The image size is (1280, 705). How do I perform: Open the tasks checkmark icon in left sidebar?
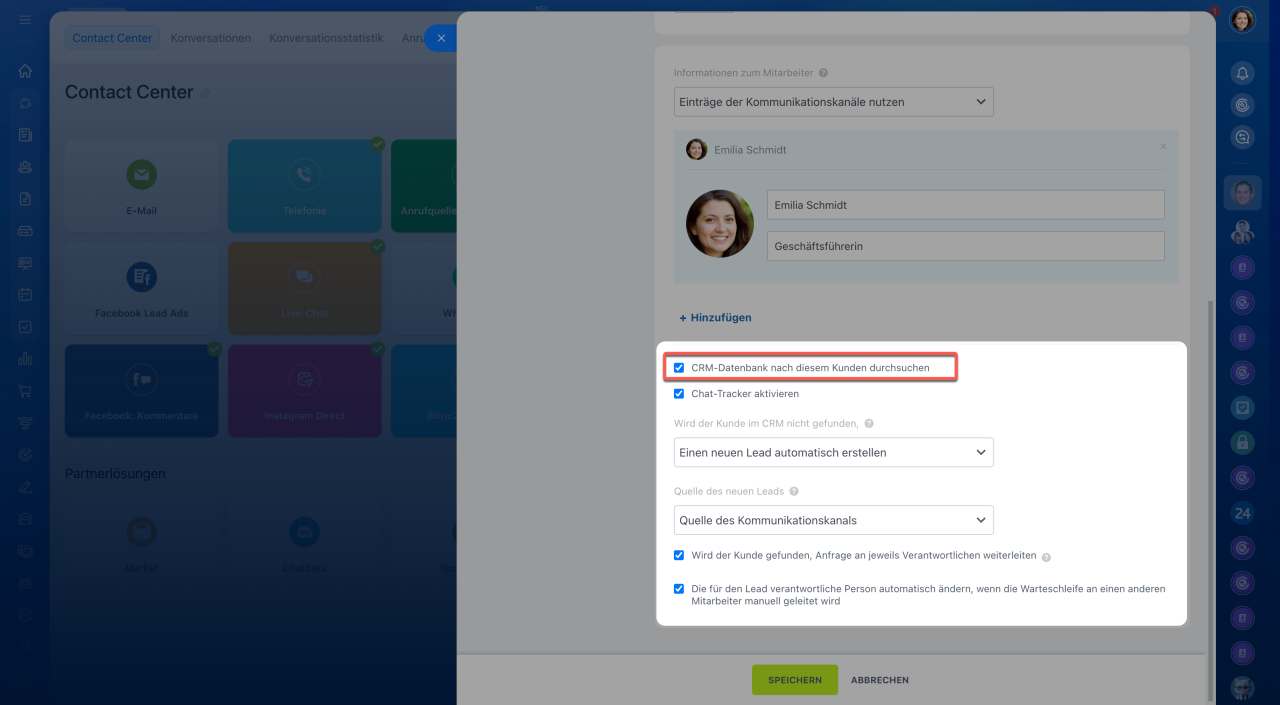coord(25,327)
